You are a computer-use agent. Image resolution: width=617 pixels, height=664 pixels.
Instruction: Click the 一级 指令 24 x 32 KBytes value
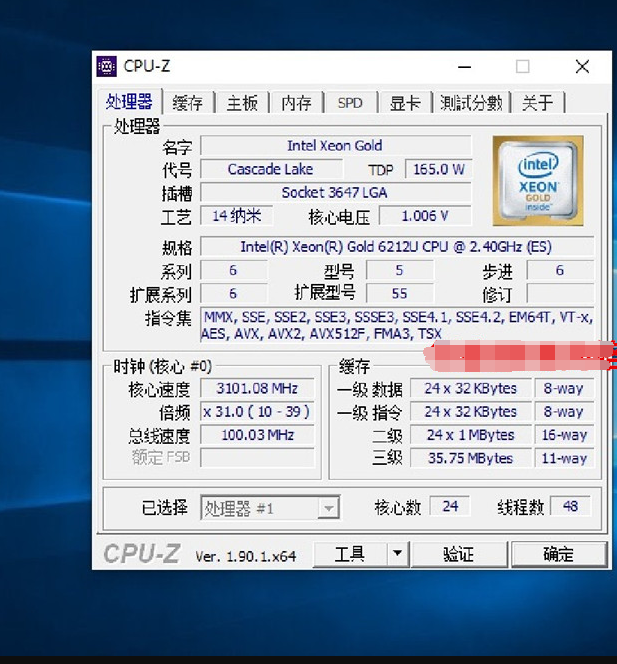pos(471,412)
